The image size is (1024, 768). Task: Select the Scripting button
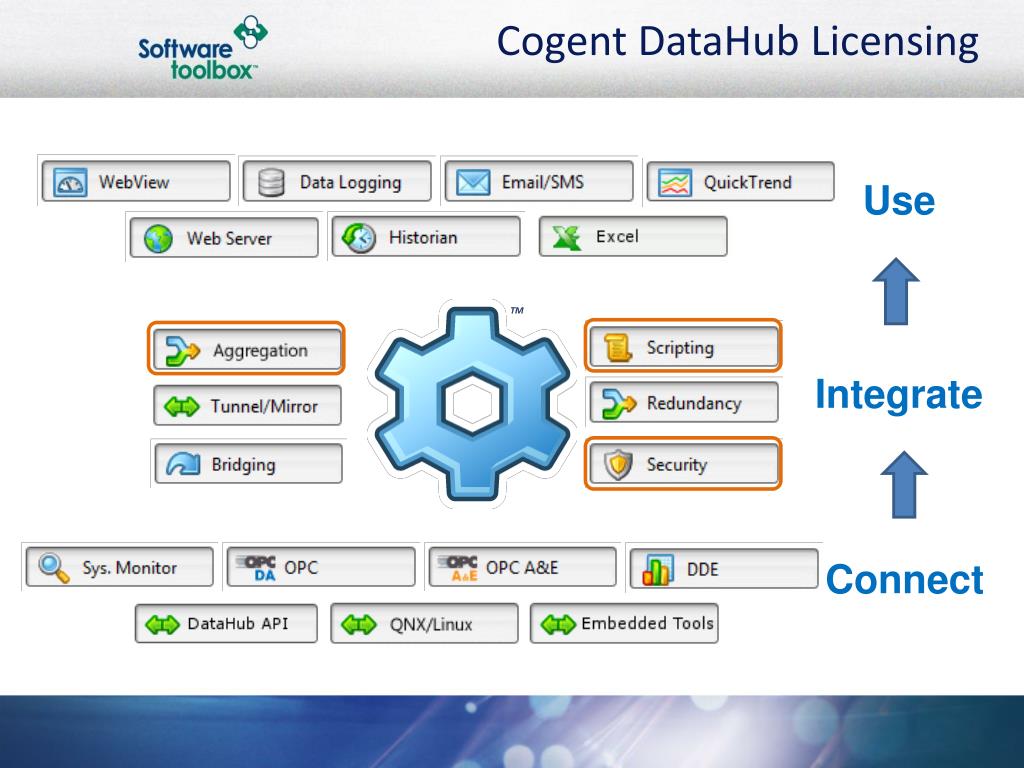click(x=683, y=346)
